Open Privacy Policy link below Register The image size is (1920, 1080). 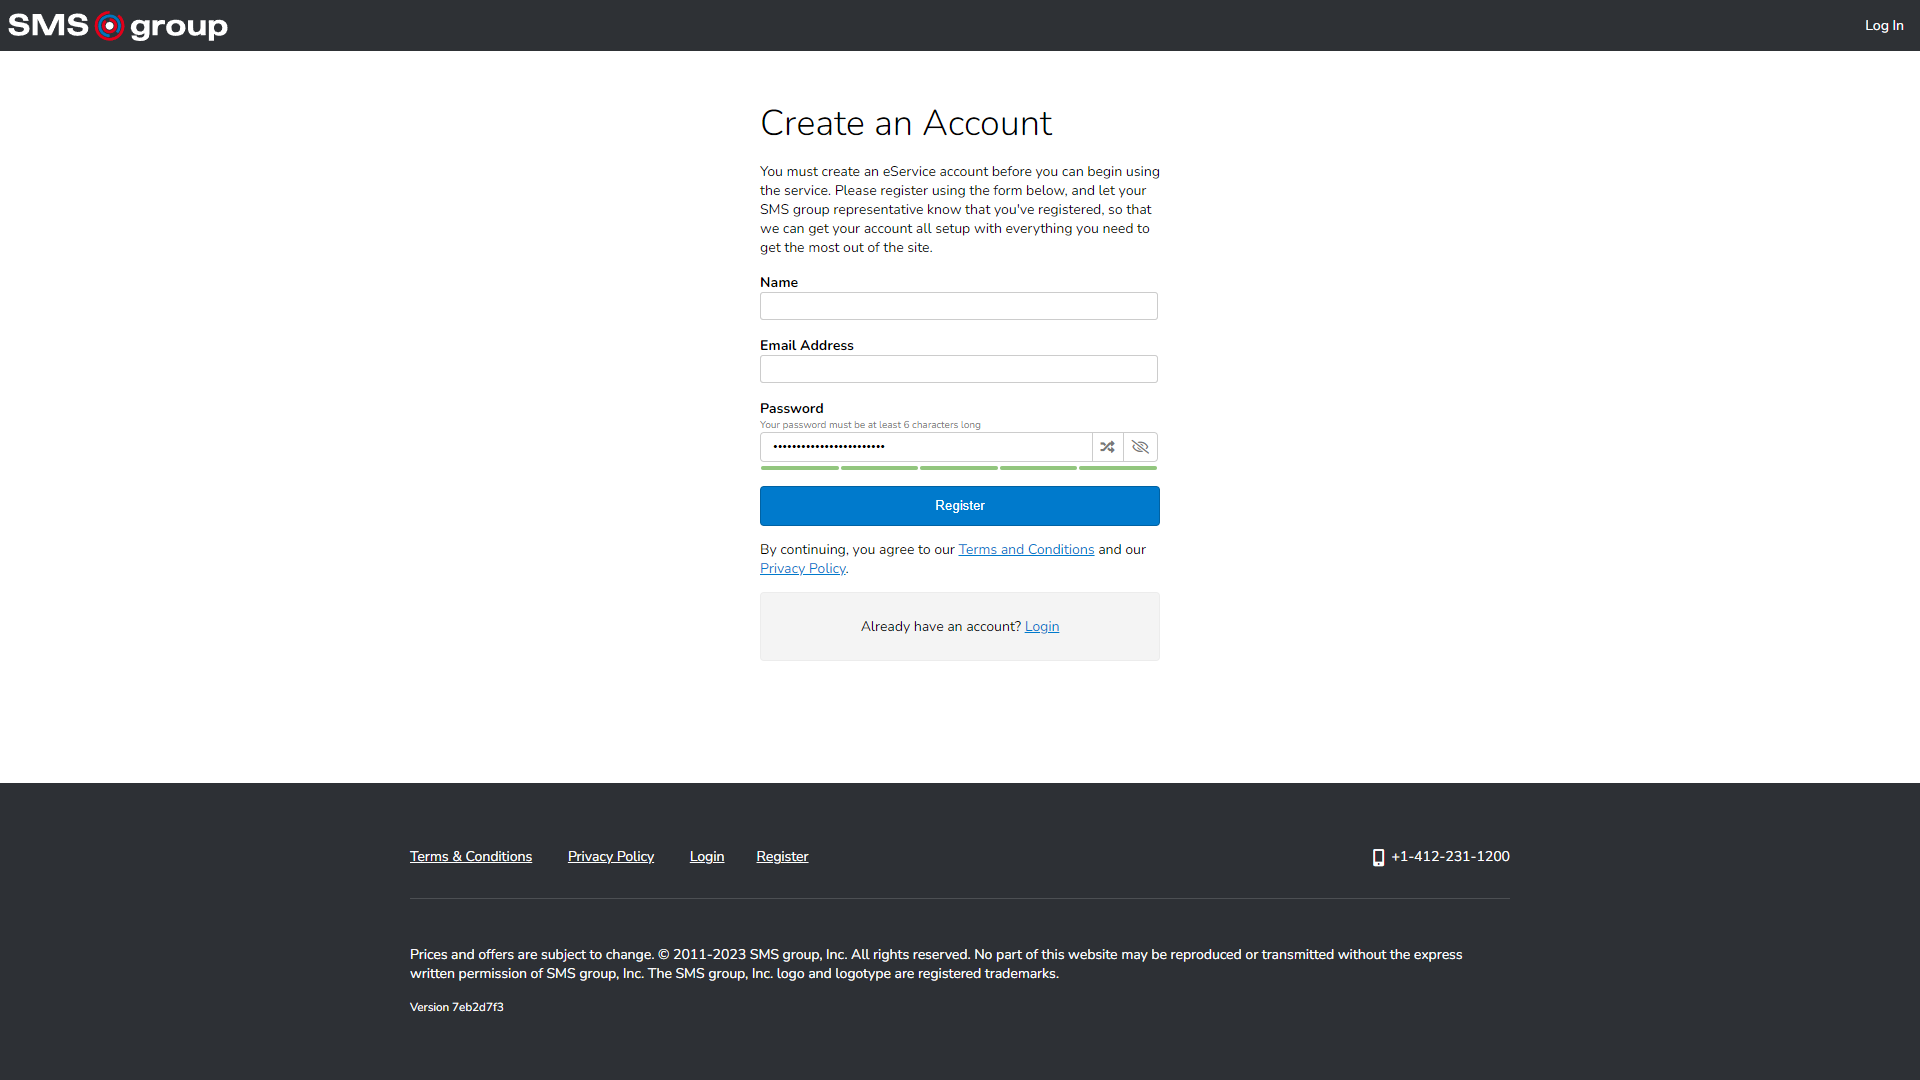coord(802,568)
